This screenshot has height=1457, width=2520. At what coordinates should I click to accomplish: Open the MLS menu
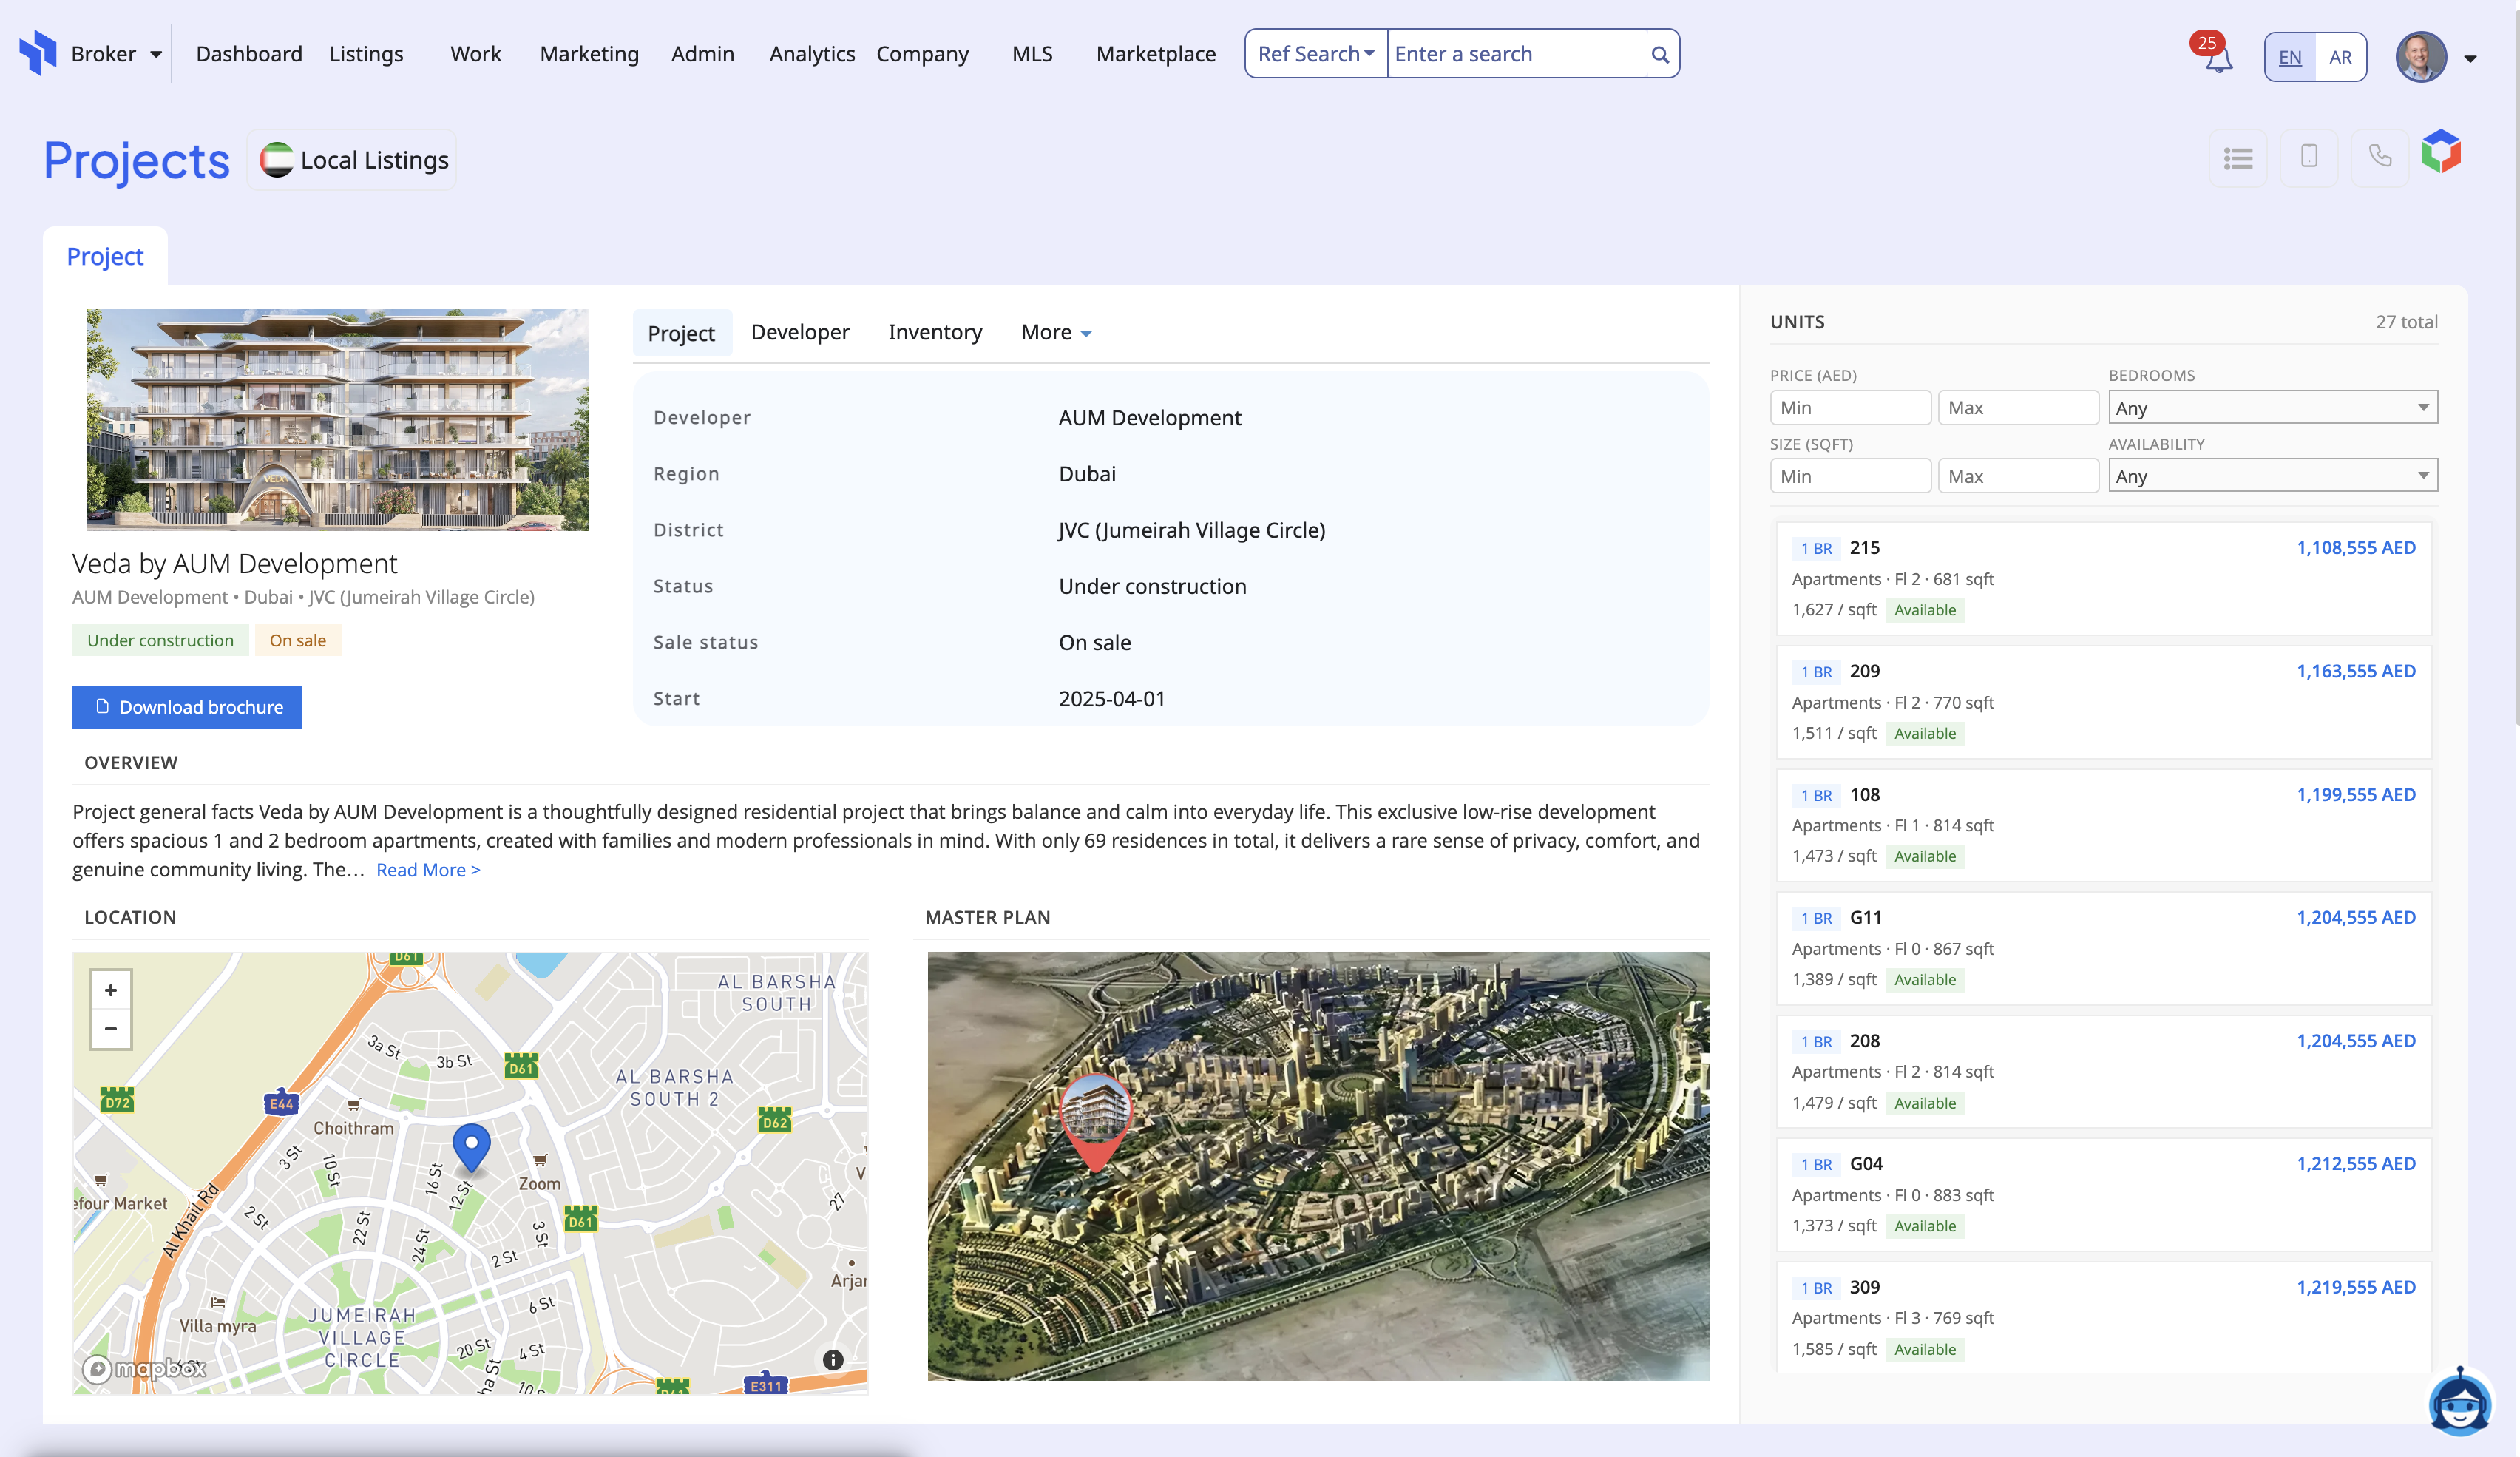[1032, 54]
